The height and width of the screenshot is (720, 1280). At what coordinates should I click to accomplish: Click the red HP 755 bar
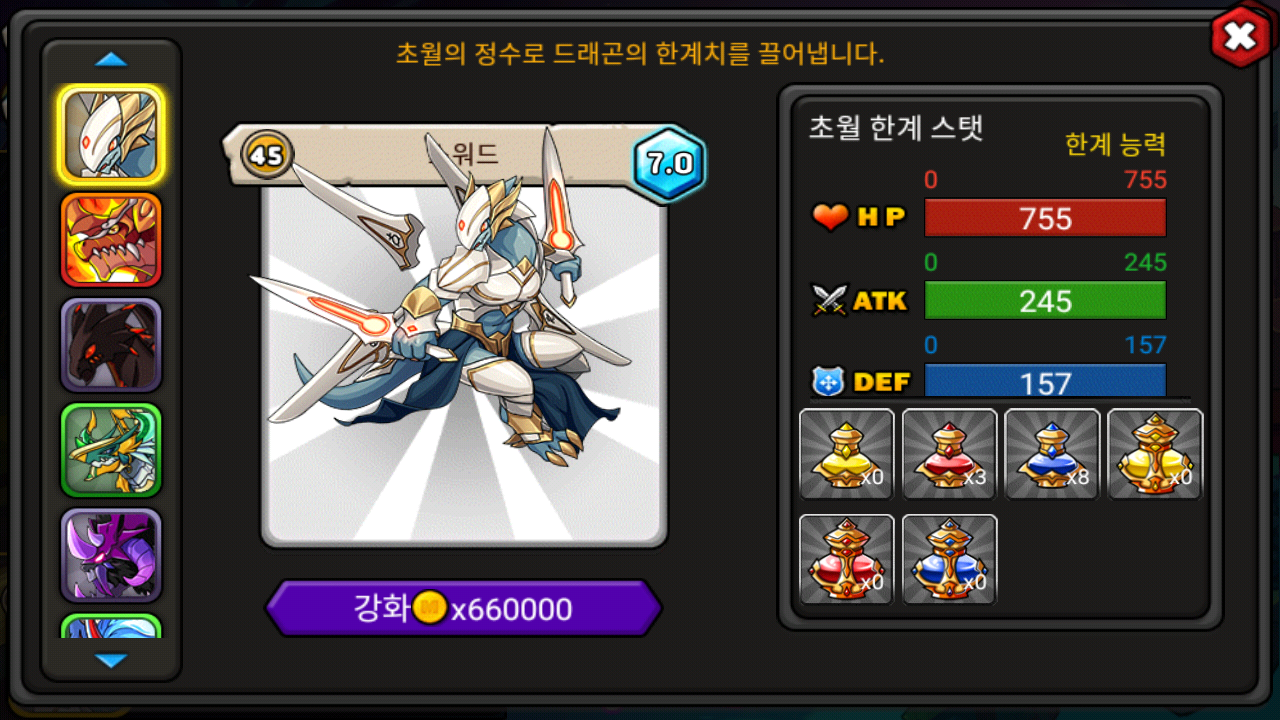click(x=1045, y=218)
